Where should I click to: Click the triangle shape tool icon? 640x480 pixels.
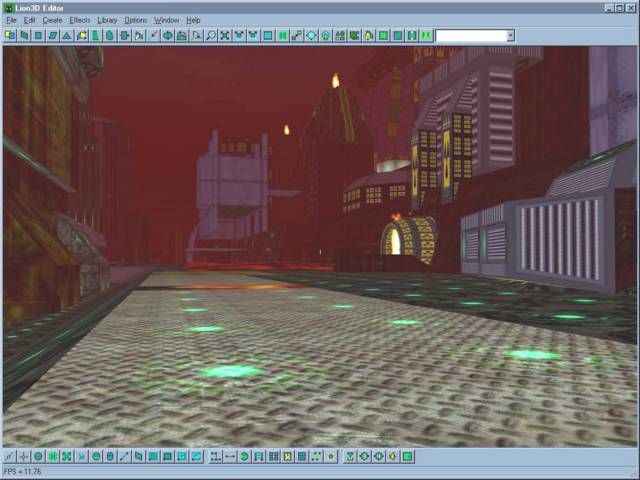(67, 36)
